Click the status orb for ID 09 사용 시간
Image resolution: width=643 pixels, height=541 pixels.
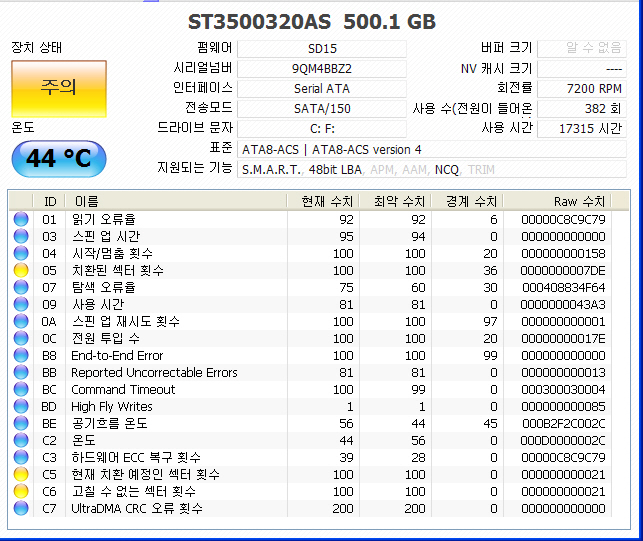[21, 304]
